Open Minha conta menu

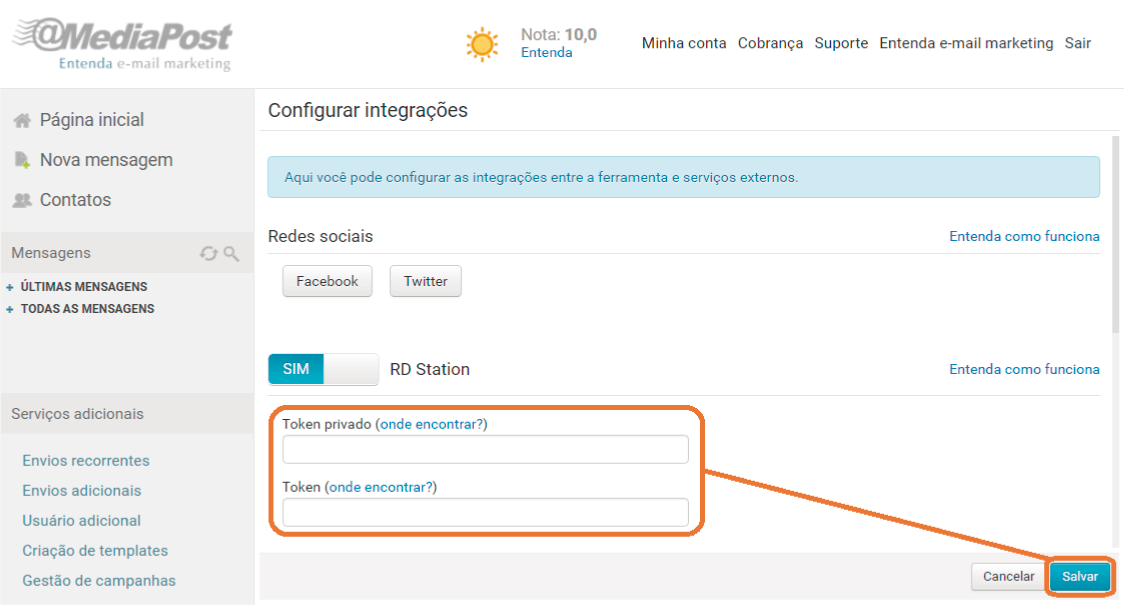(684, 43)
